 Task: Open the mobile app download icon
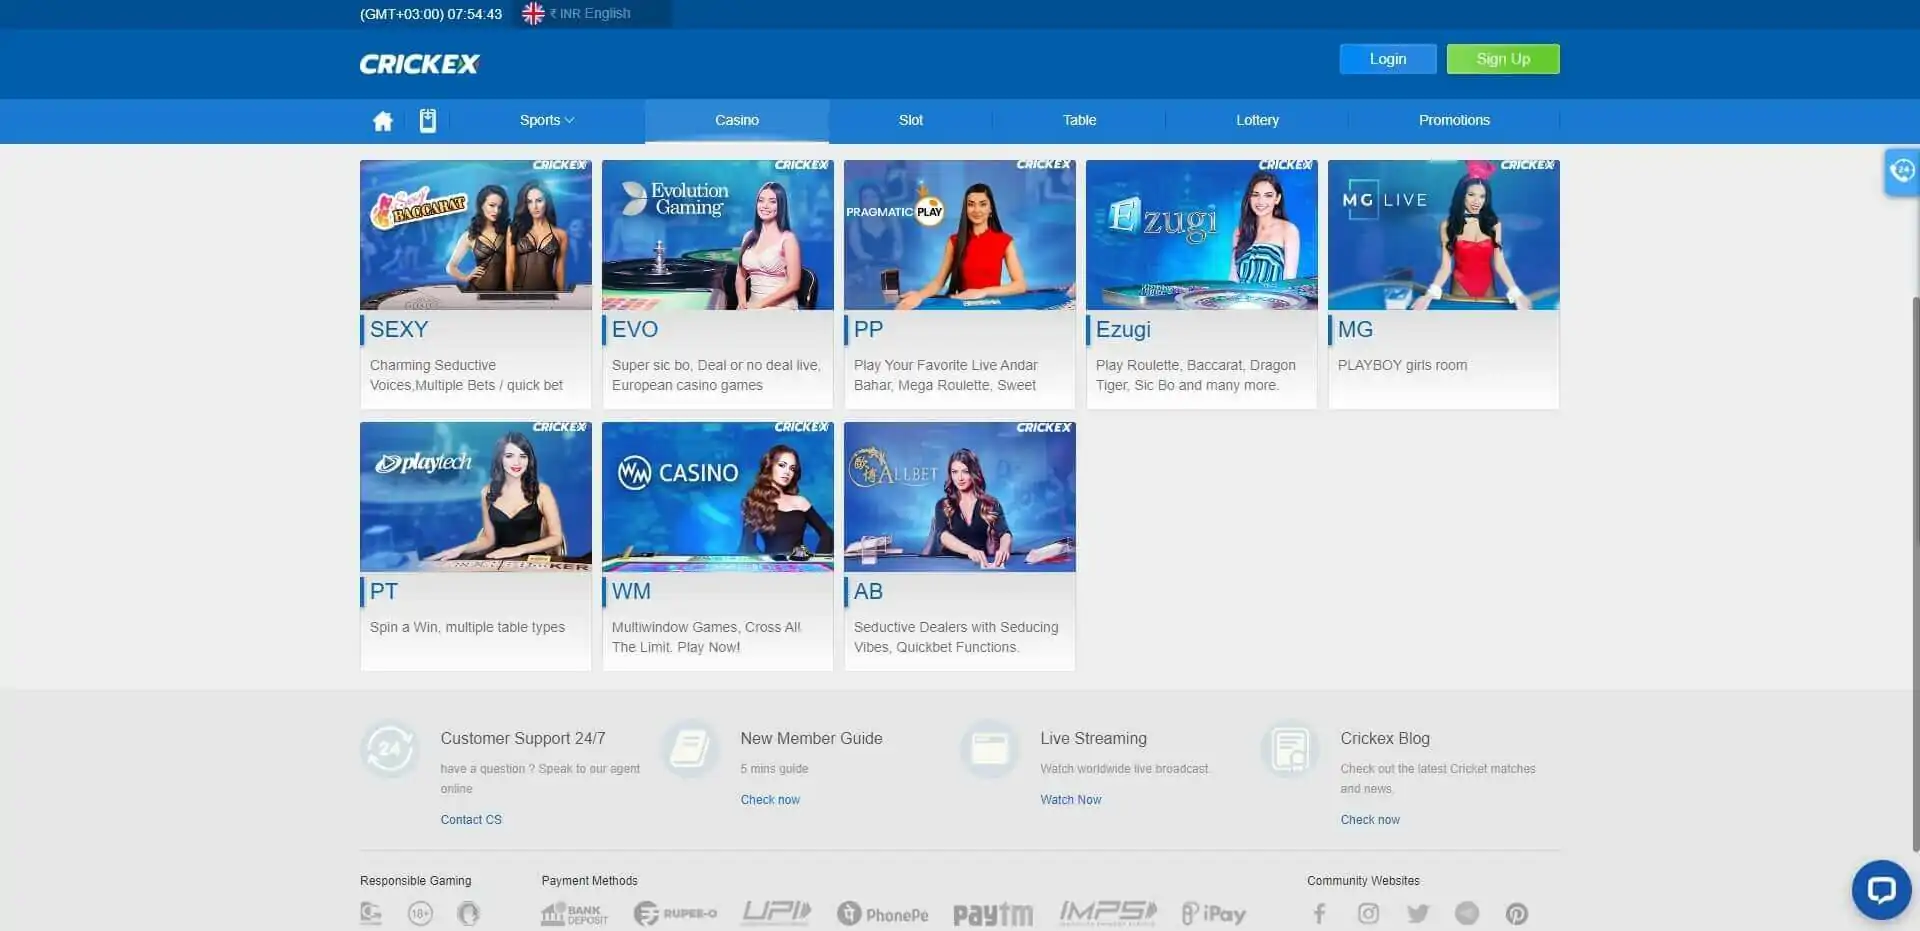428,121
